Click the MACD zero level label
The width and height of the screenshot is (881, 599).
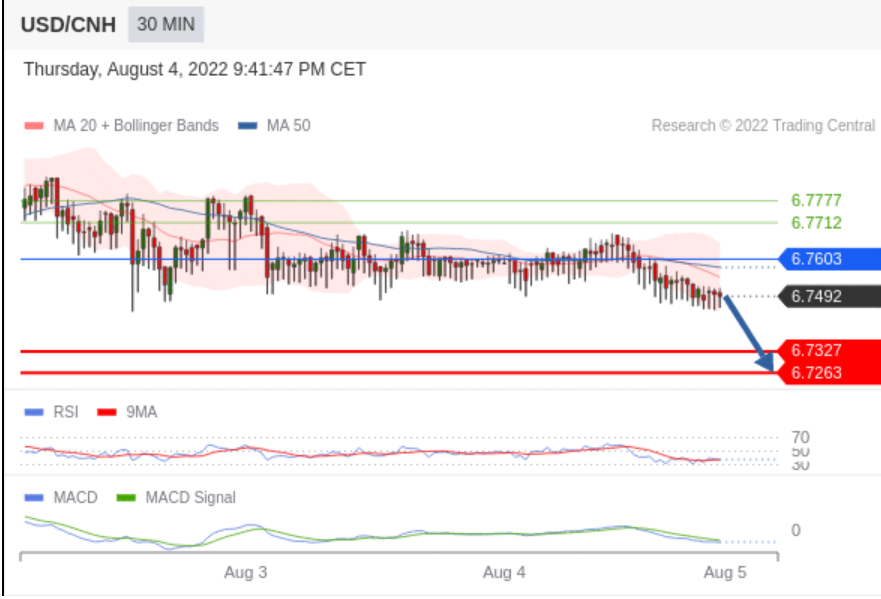(796, 530)
